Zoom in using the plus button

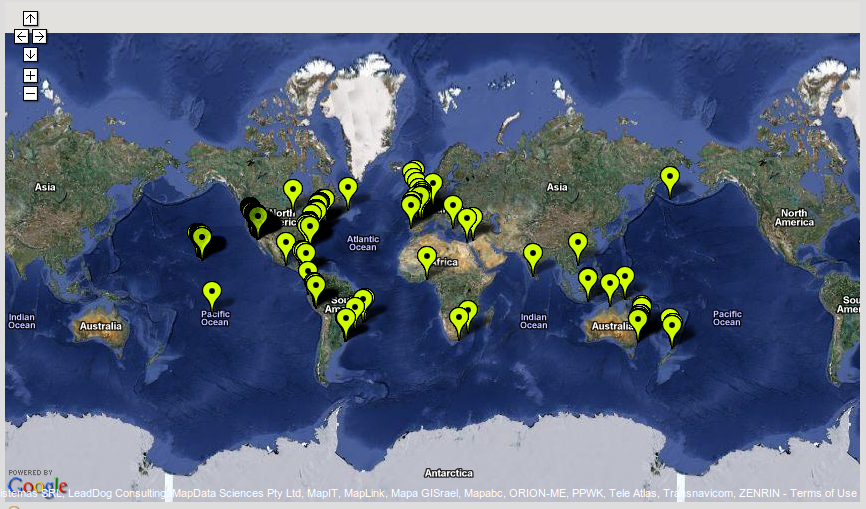pos(30,75)
